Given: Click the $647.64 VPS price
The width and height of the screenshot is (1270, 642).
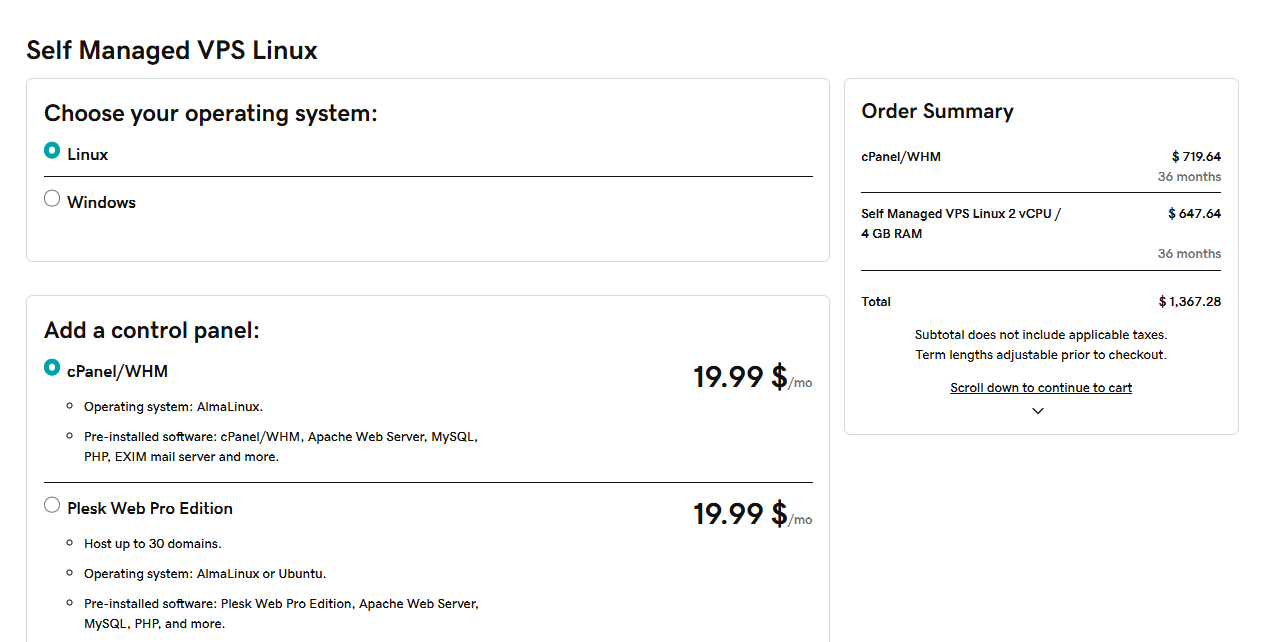Looking at the screenshot, I should click(x=1194, y=214).
